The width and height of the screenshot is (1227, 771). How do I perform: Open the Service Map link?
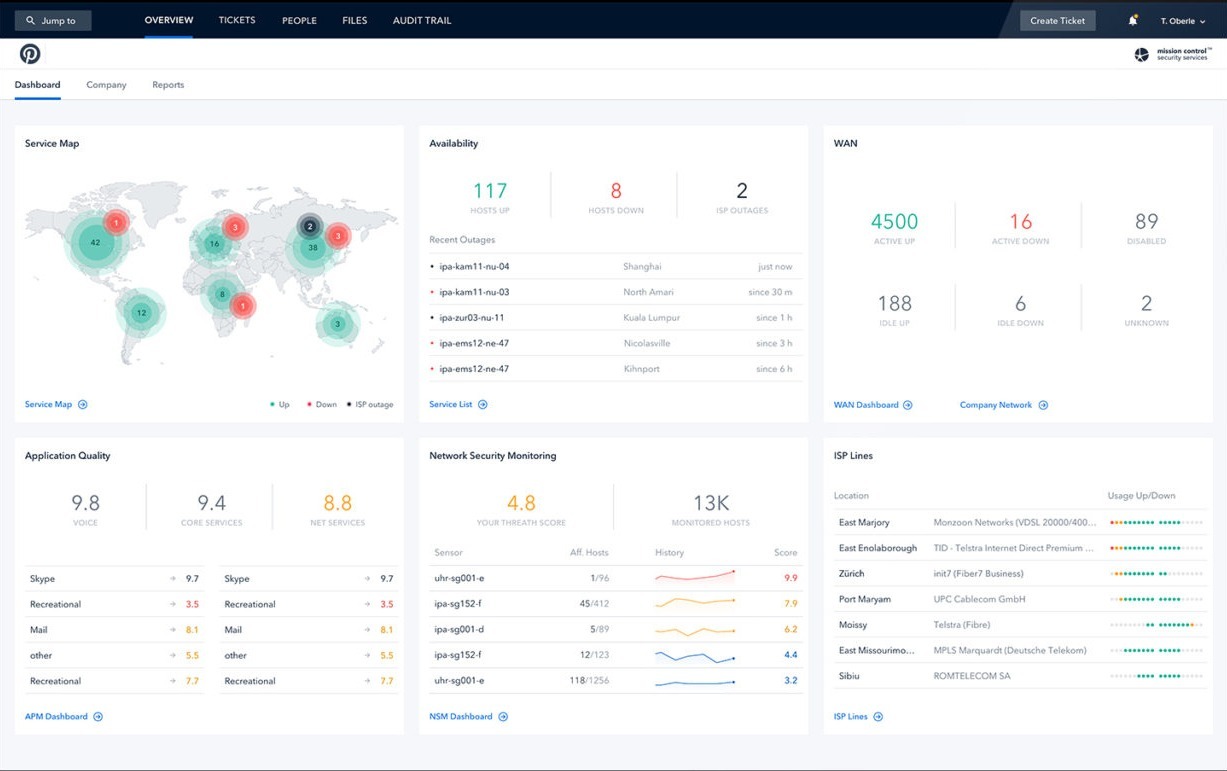tap(48, 405)
